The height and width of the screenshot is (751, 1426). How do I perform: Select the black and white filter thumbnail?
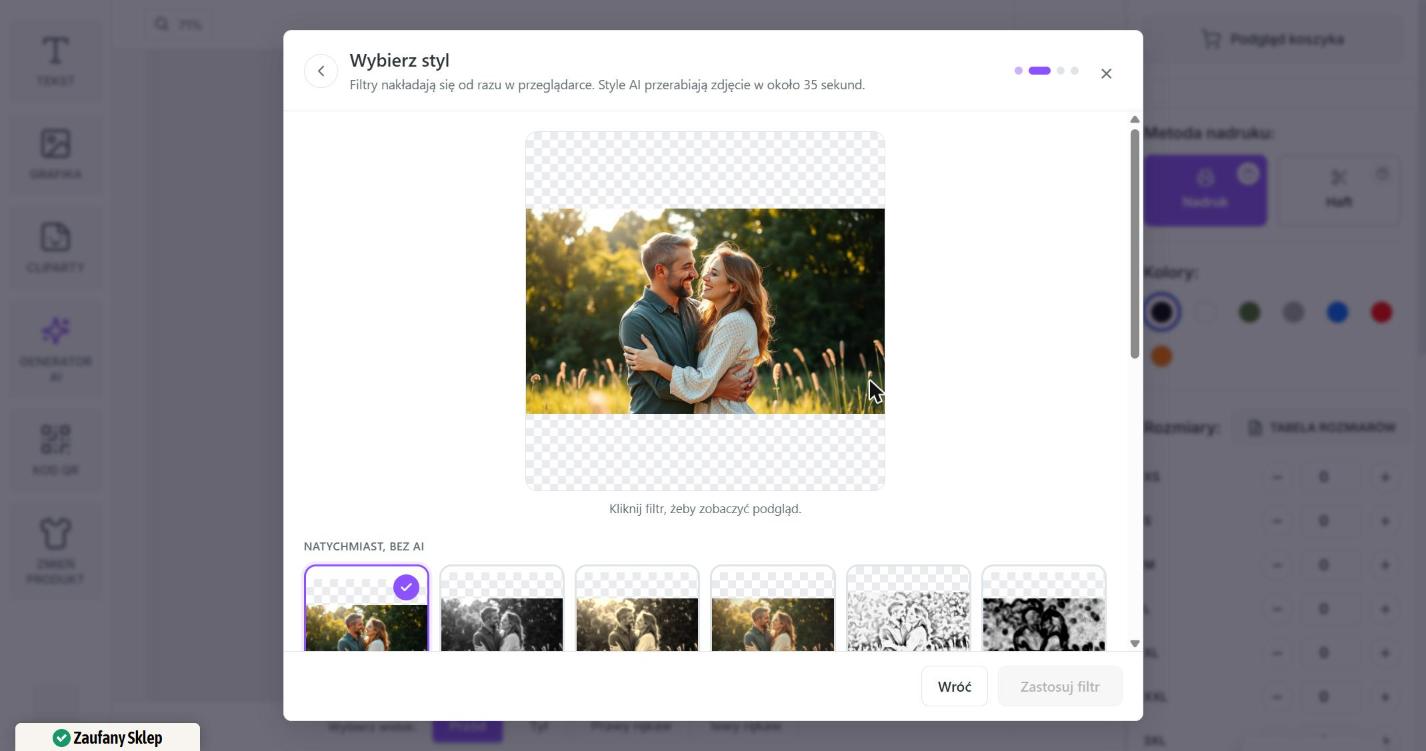point(502,609)
